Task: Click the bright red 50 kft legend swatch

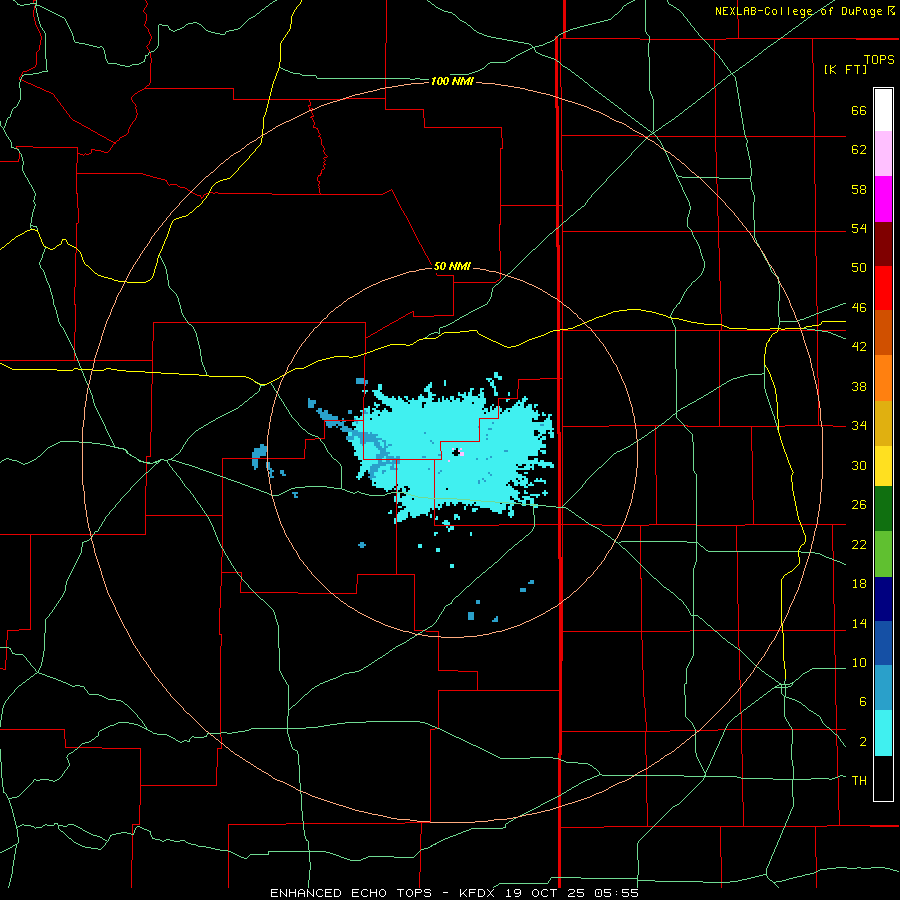Action: [x=883, y=288]
